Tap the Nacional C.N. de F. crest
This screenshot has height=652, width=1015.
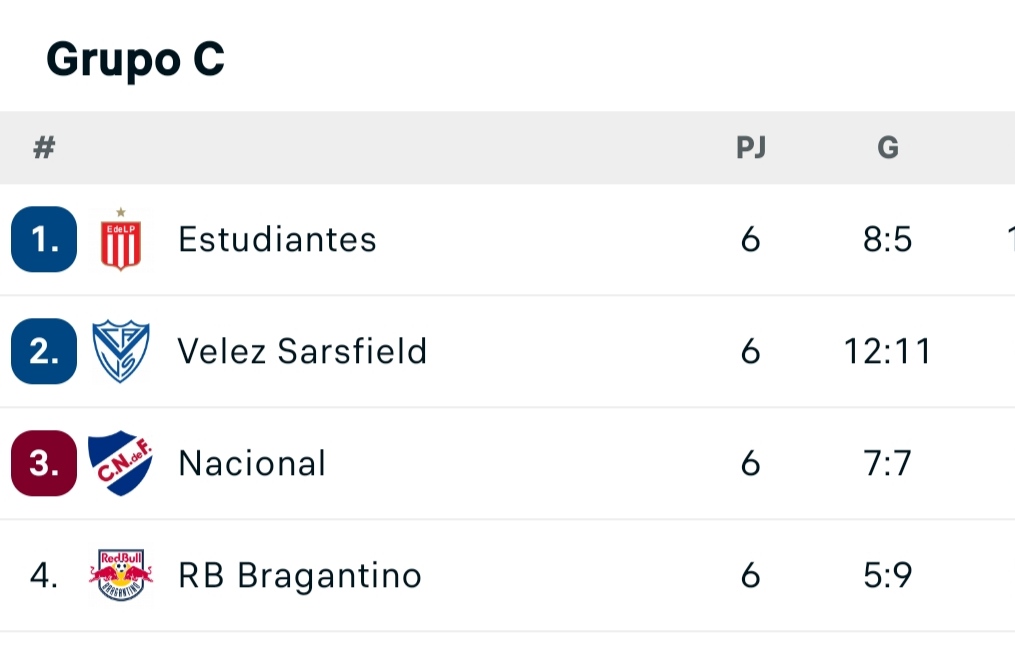(x=120, y=463)
